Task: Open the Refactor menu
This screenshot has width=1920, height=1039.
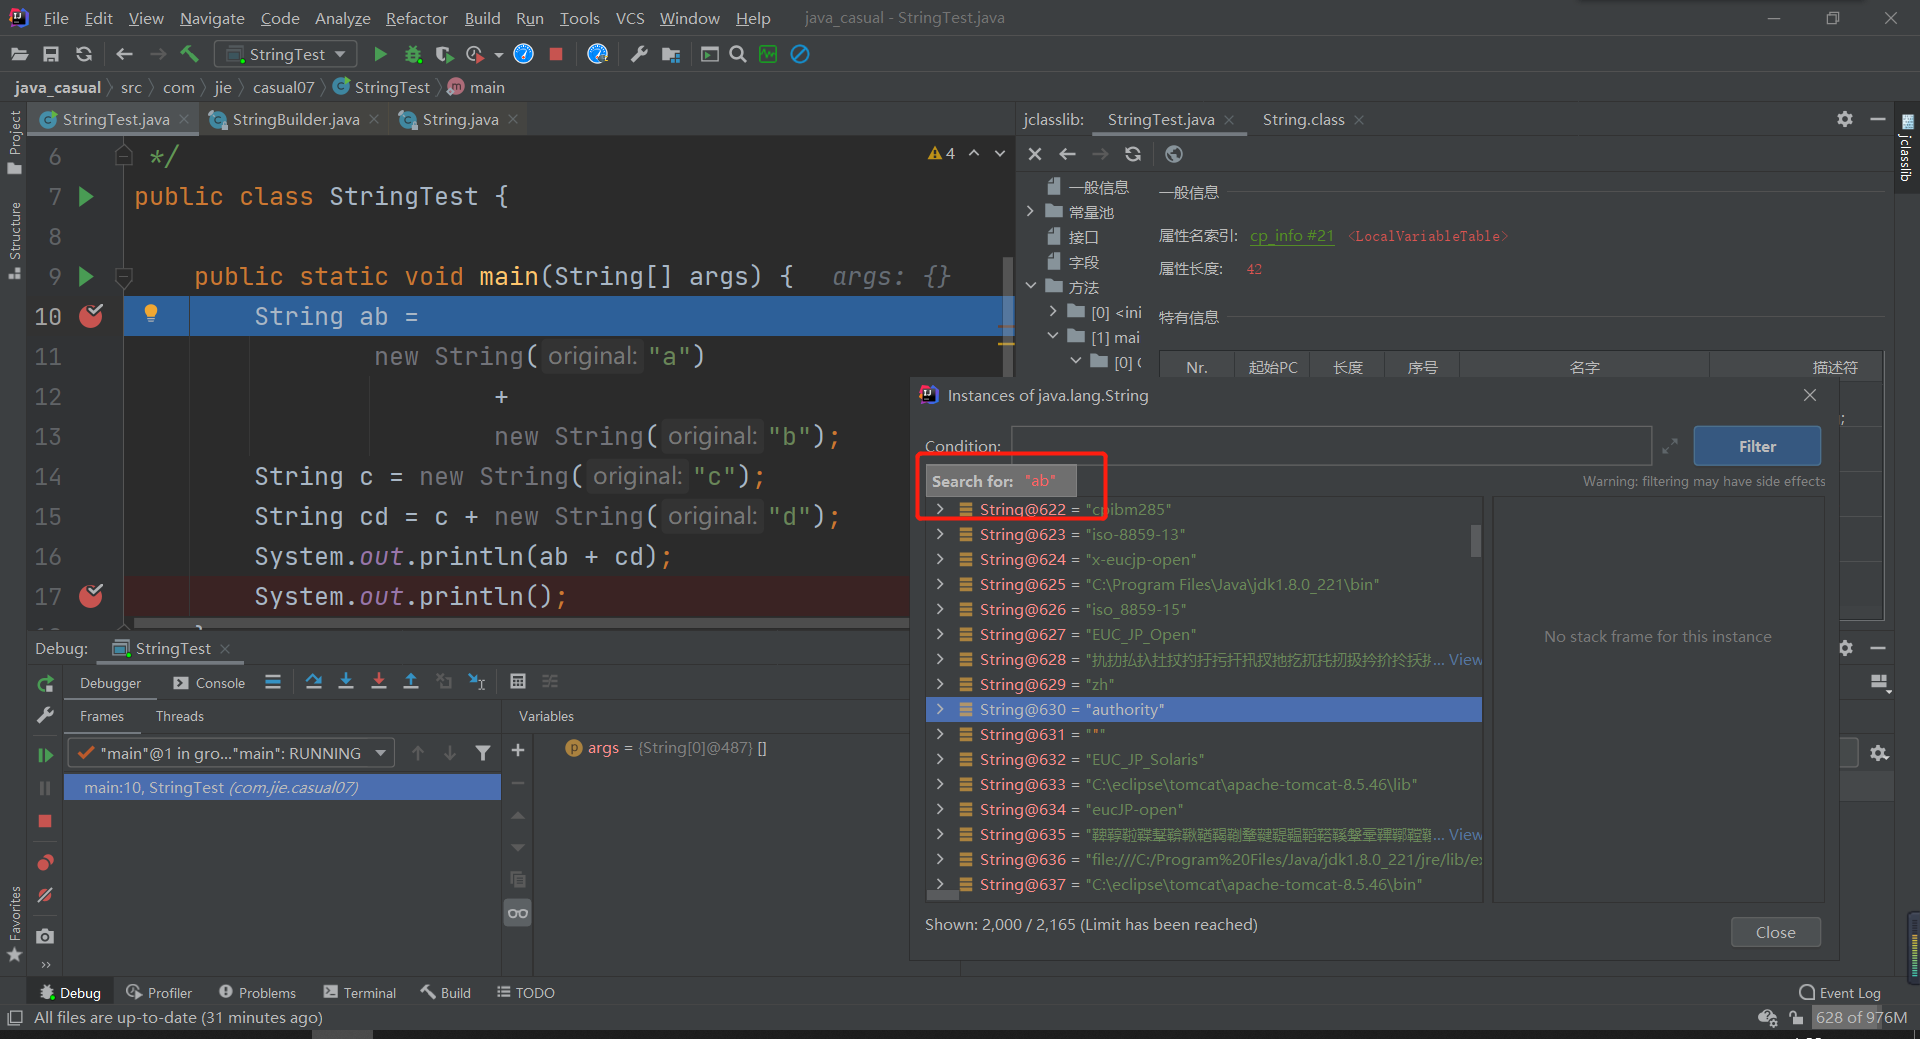Action: click(x=417, y=18)
